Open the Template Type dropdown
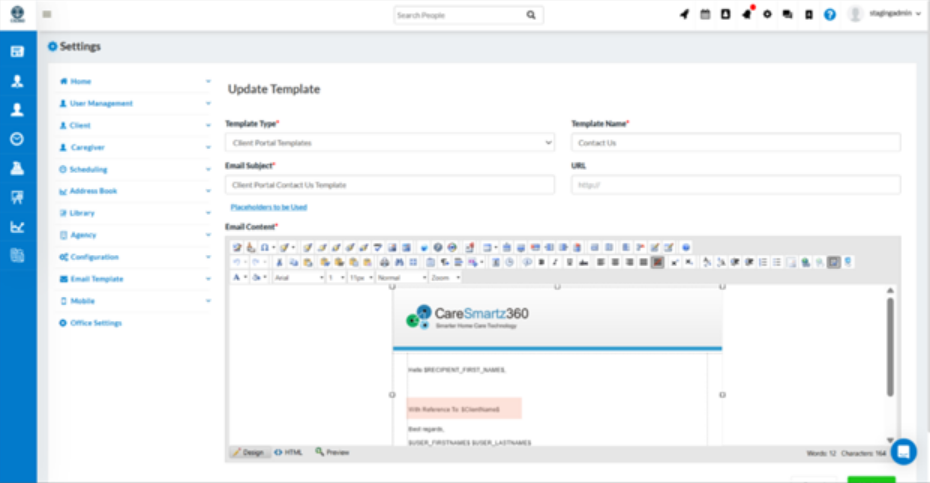This screenshot has height=483, width=930. 390,143
